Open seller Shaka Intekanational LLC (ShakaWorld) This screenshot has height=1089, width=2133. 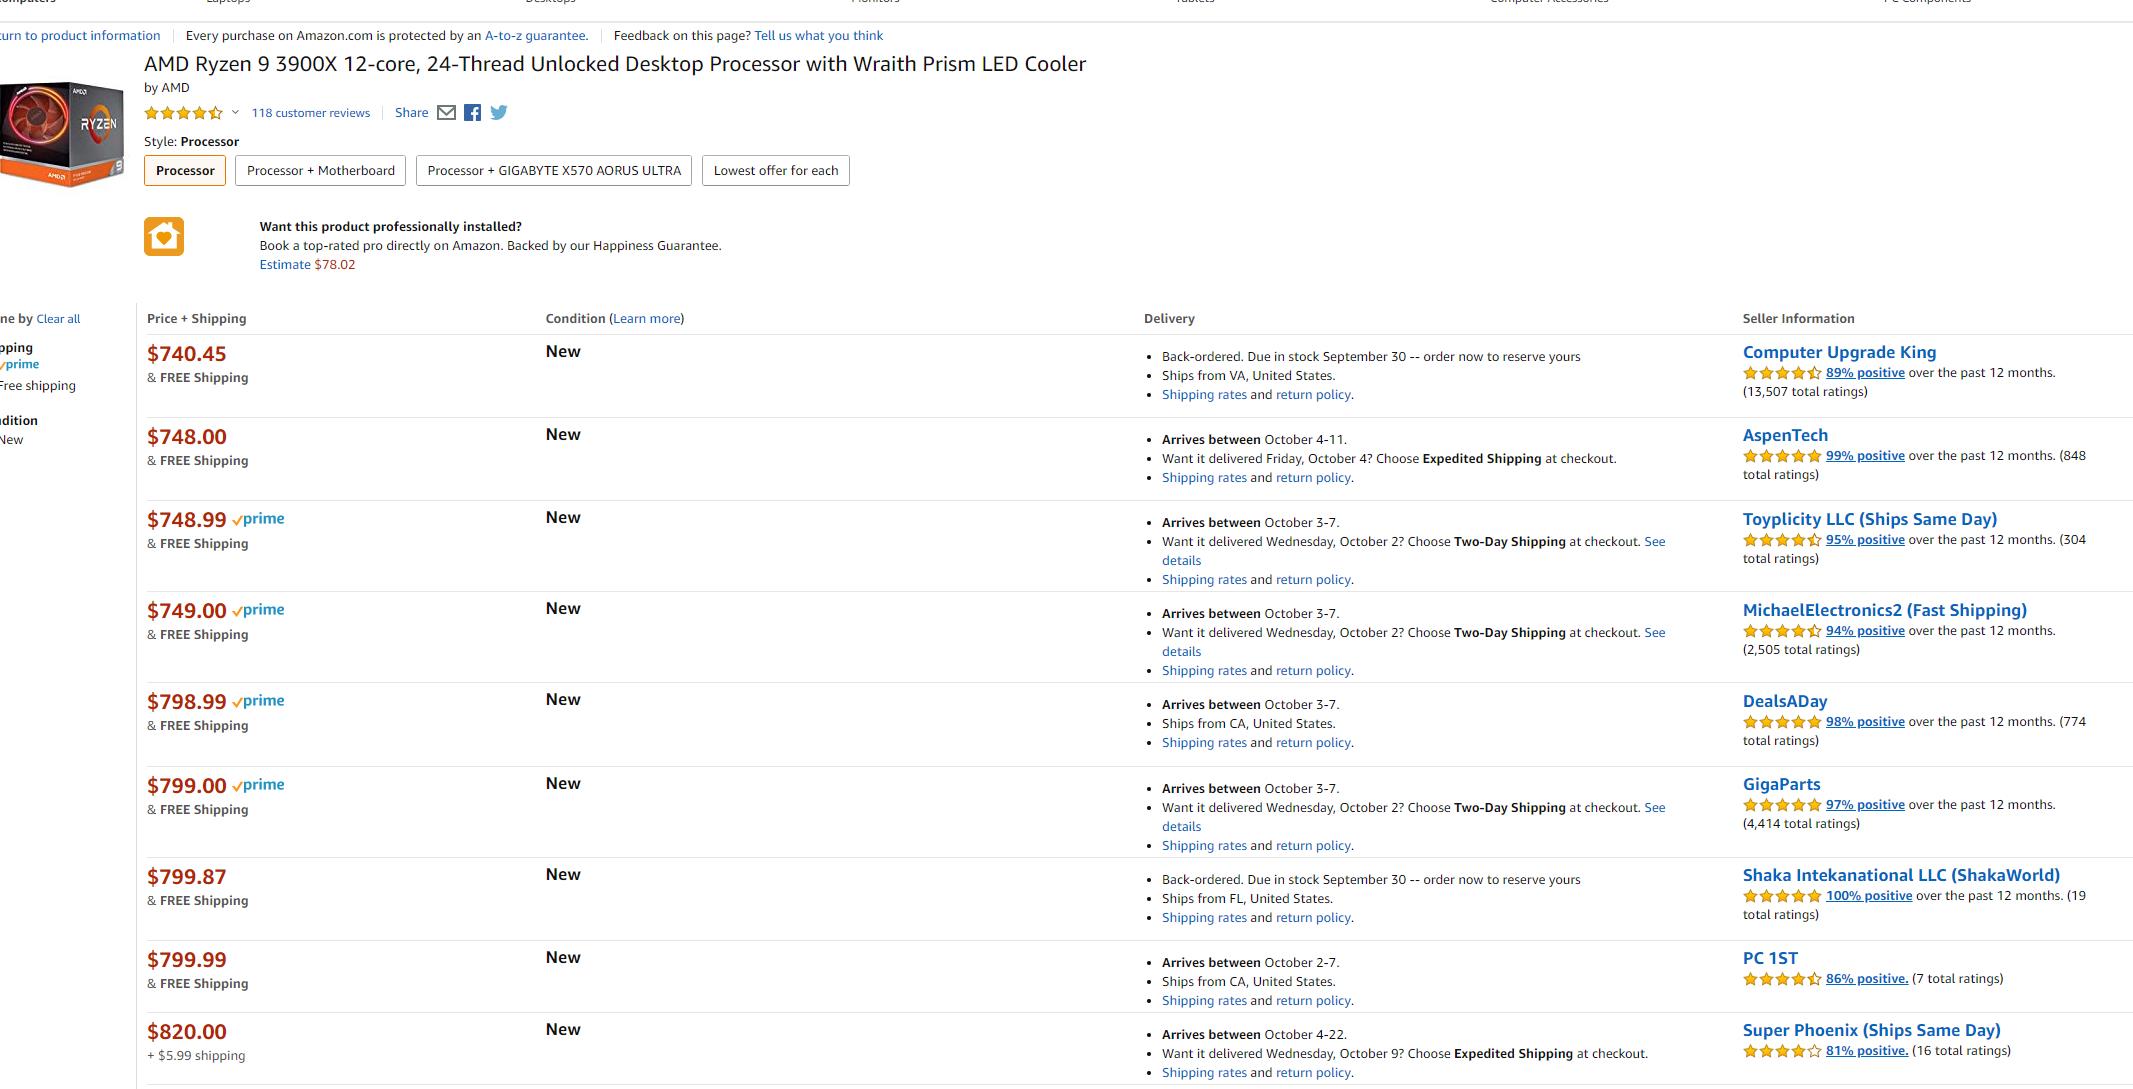coord(1901,875)
